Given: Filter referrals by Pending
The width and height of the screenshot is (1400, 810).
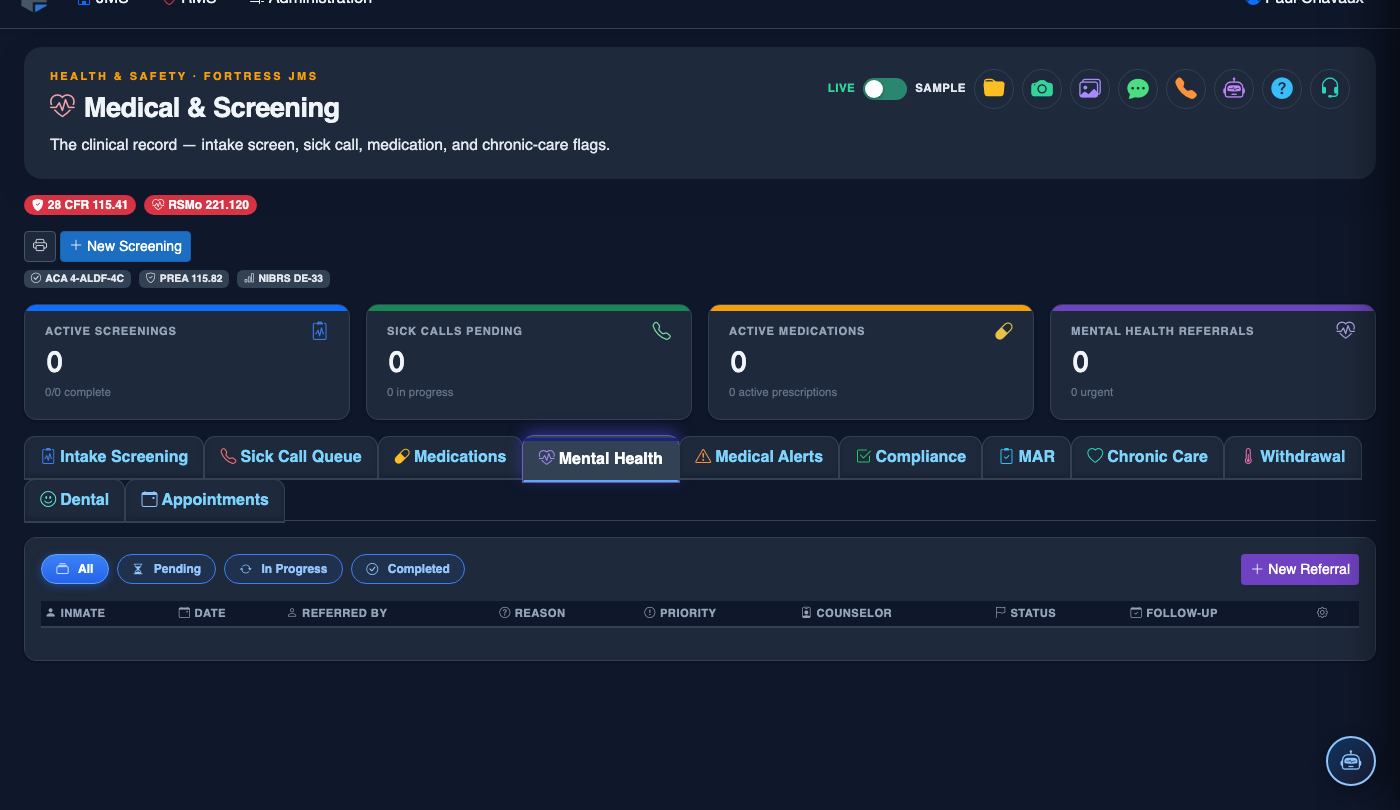Looking at the screenshot, I should click(x=166, y=569).
